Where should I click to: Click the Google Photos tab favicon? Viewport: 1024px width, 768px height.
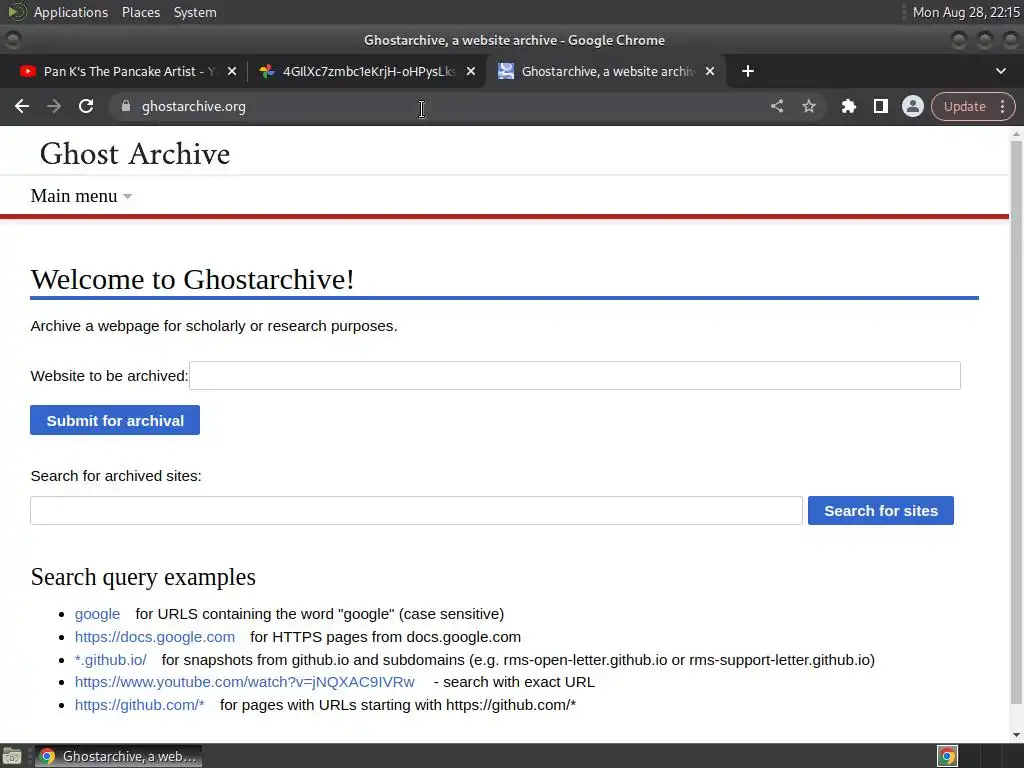pyautogui.click(x=266, y=71)
